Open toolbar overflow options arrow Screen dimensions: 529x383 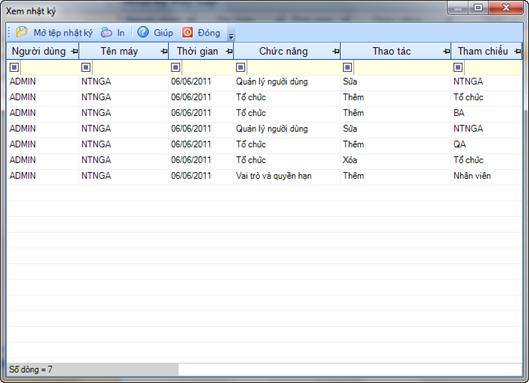point(231,36)
